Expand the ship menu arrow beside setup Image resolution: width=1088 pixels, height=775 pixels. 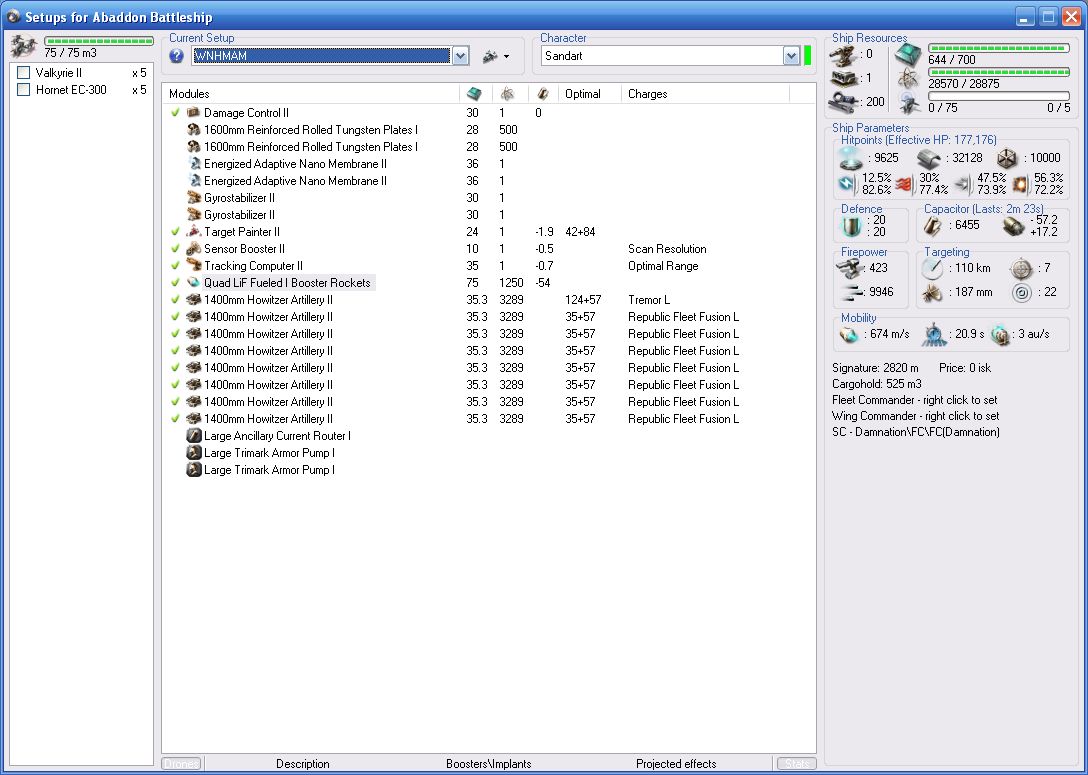496,56
